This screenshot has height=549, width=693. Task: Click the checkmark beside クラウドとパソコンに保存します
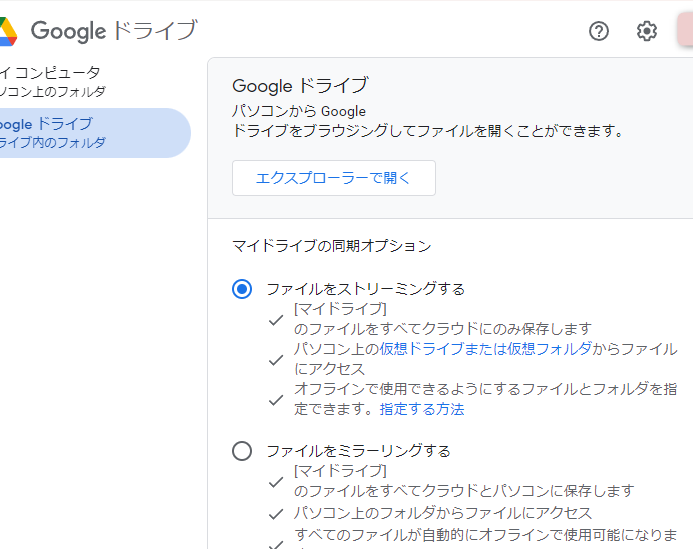pyautogui.click(x=276, y=482)
